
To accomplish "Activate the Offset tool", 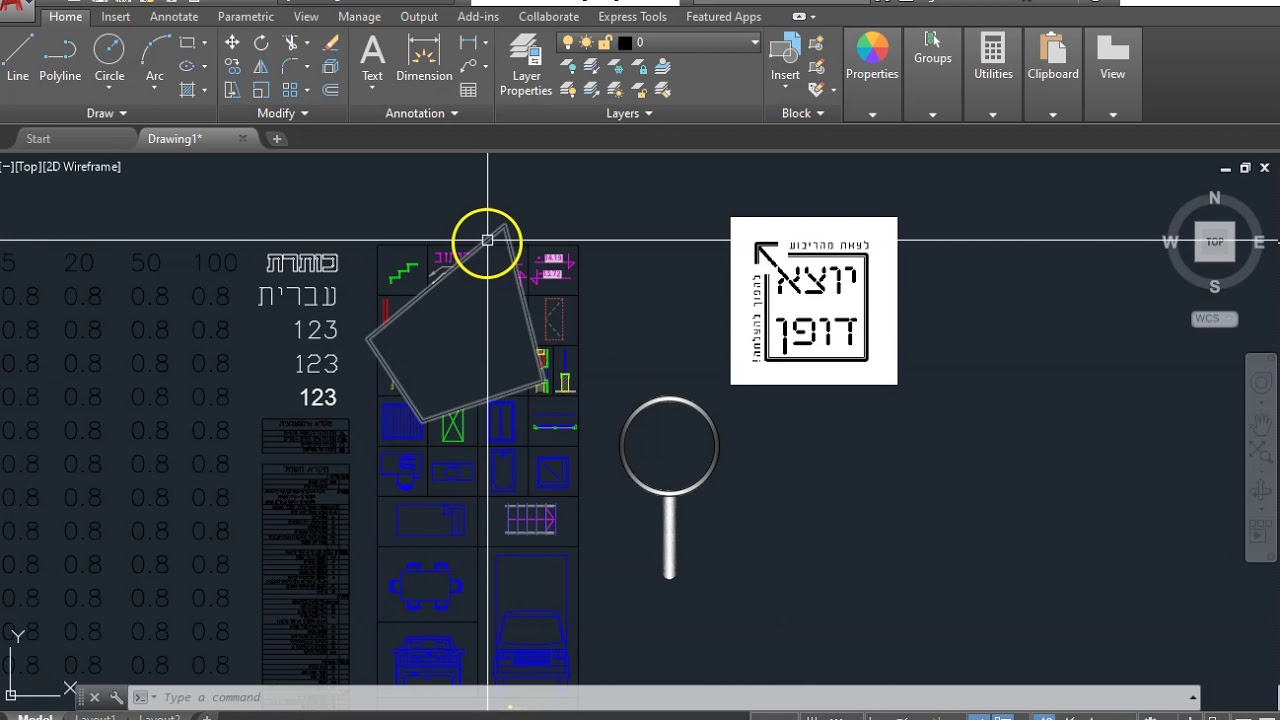I will pyautogui.click(x=331, y=90).
